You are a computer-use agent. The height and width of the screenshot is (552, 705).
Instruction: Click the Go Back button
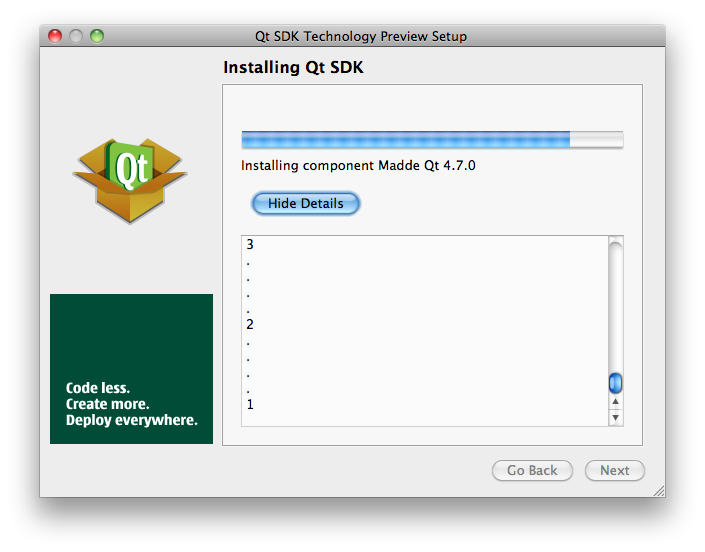coord(532,470)
